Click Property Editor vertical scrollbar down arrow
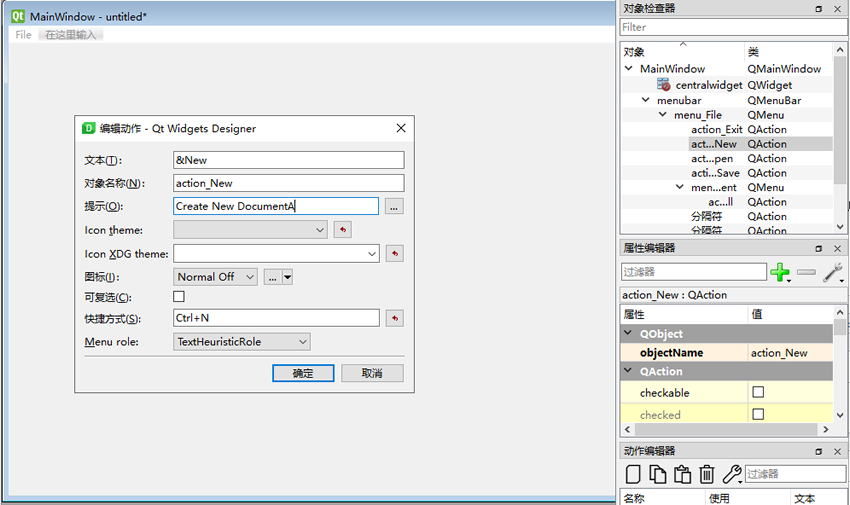The image size is (850, 505). coord(840,416)
